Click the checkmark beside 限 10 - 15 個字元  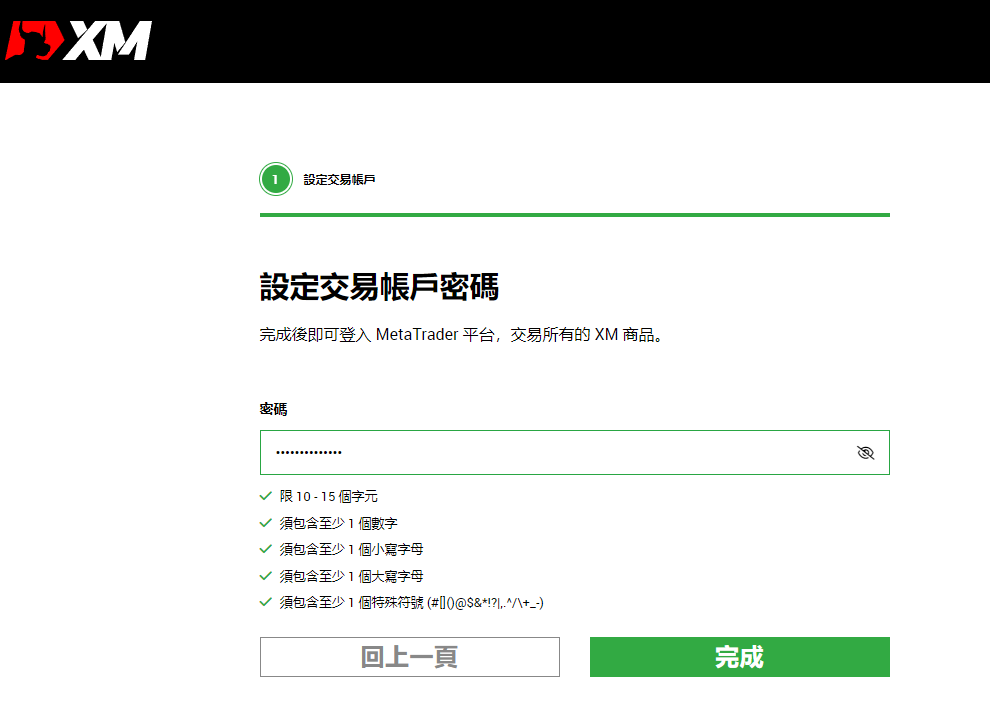pos(267,496)
